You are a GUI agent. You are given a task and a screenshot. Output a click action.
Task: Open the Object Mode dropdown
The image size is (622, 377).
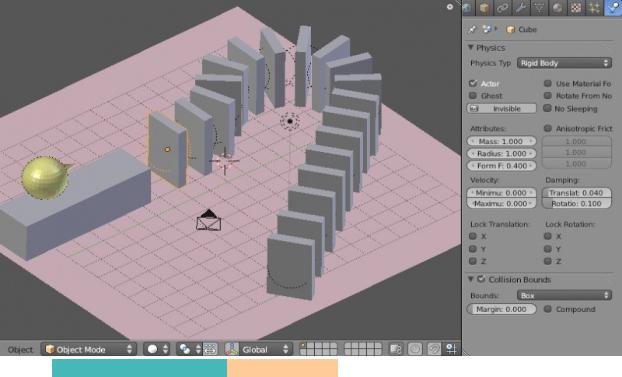click(x=89, y=349)
